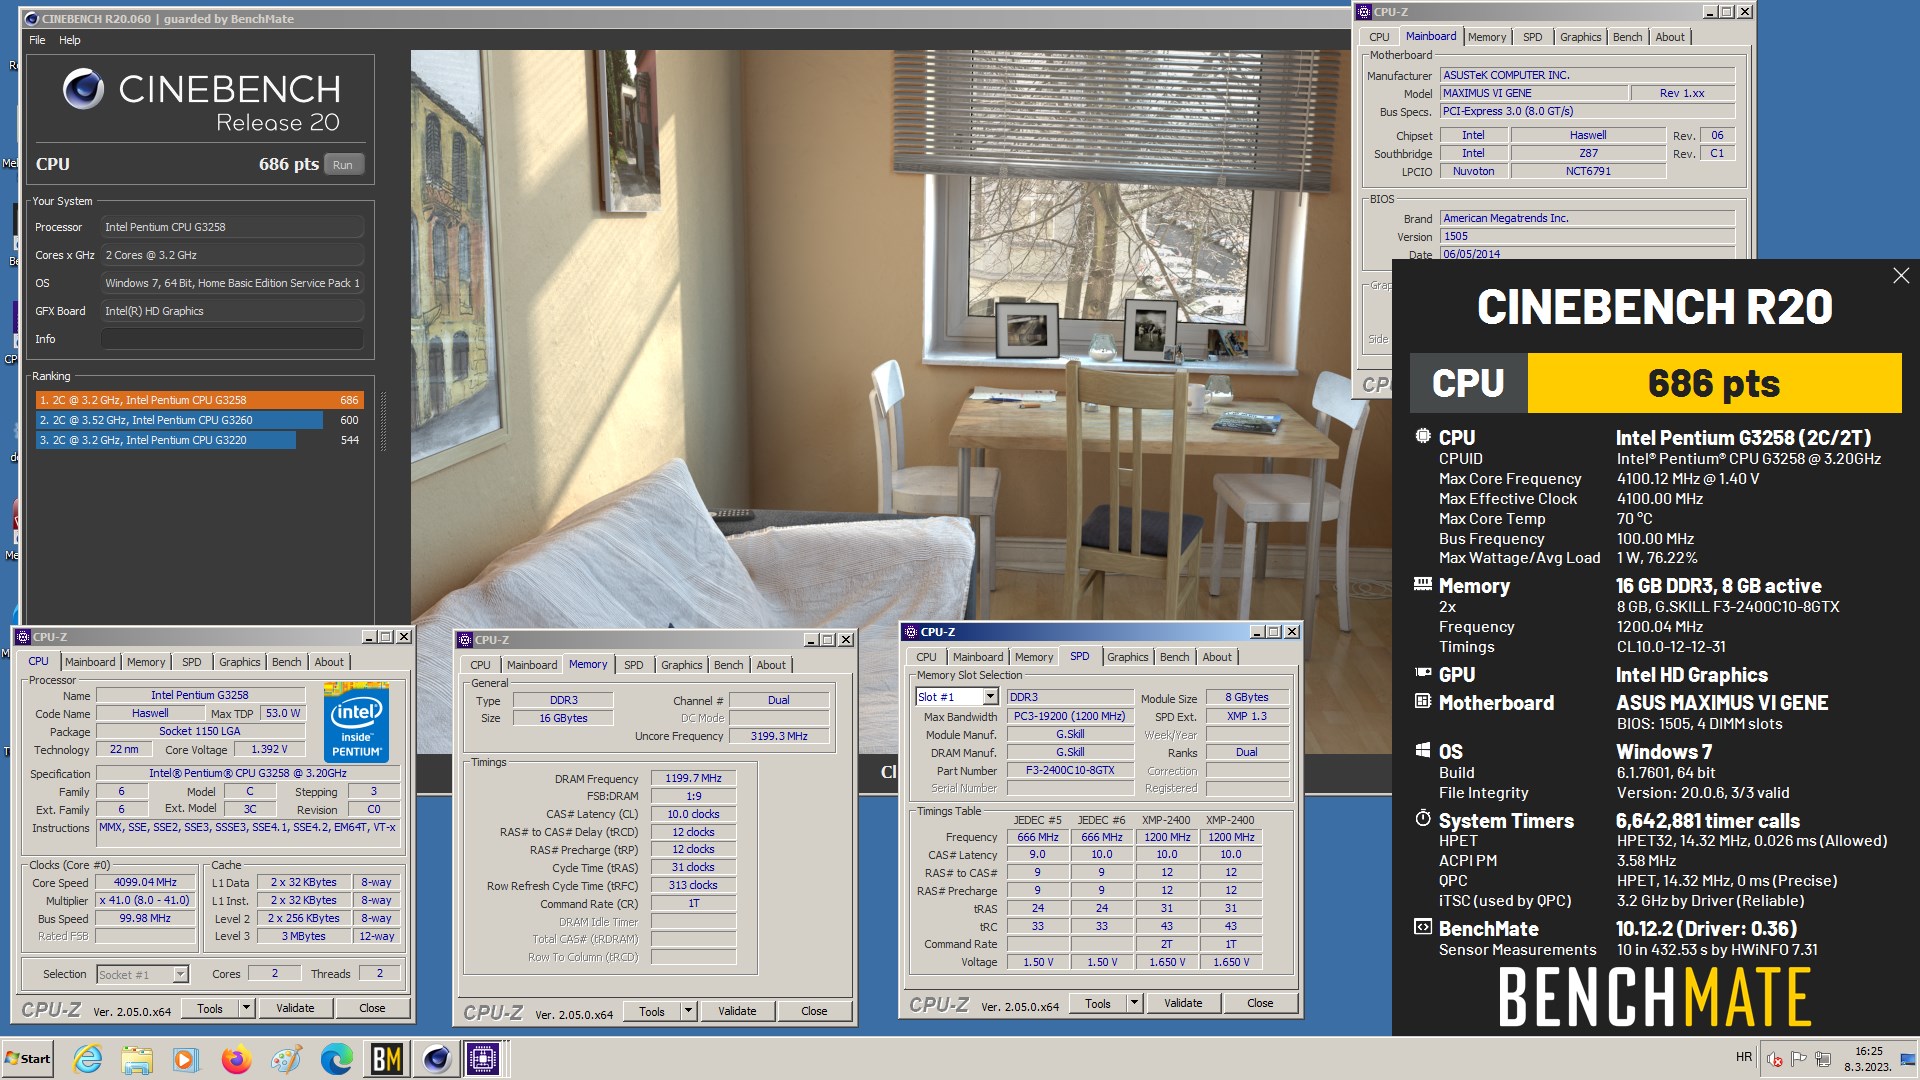Click BIOS date 06/05/2014 field
The height and width of the screenshot is (1080, 1920).
tap(1587, 254)
